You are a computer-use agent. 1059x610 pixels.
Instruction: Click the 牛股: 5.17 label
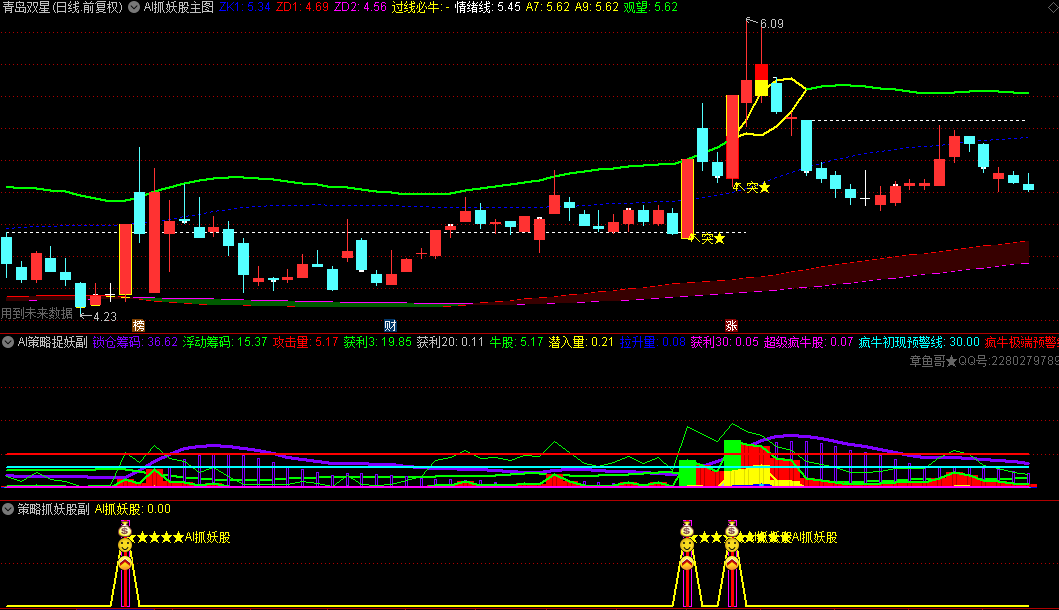coord(516,342)
